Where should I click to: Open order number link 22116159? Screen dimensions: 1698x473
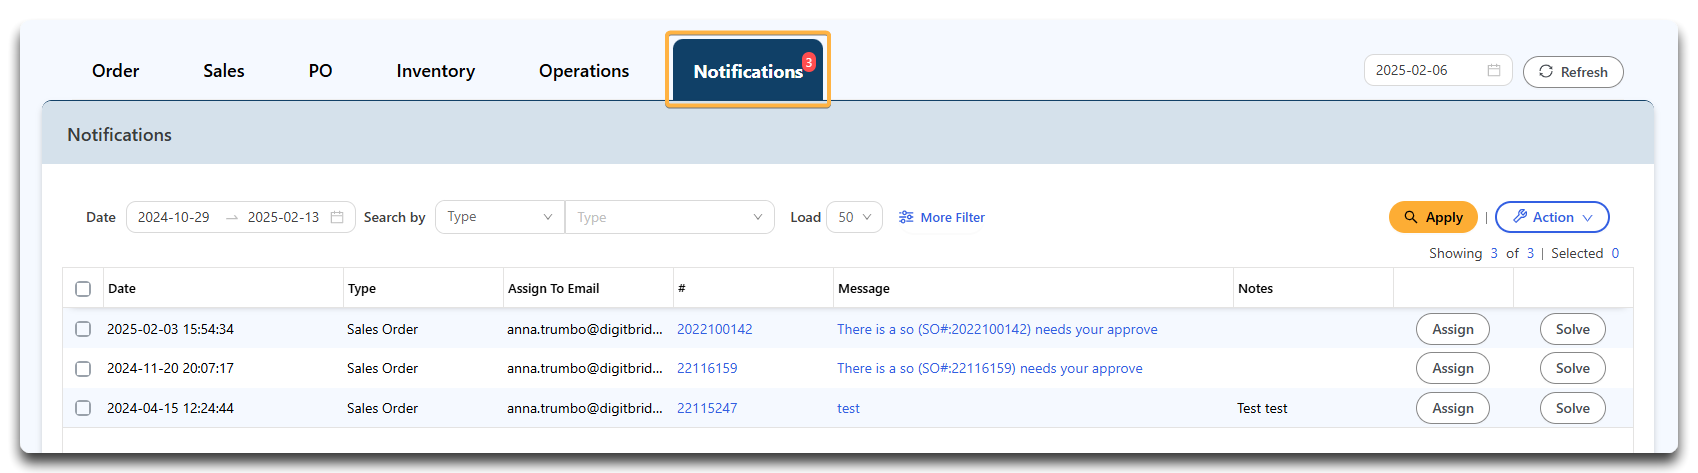(x=707, y=368)
